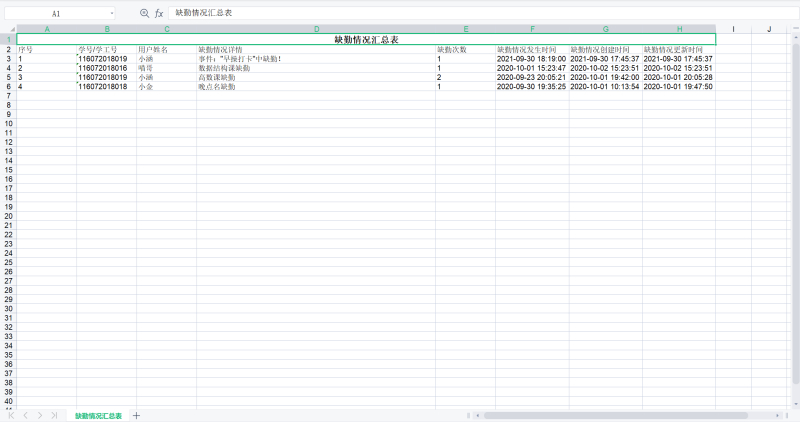This screenshot has height=422, width=800.
Task: Select column C header
Action: point(167,29)
